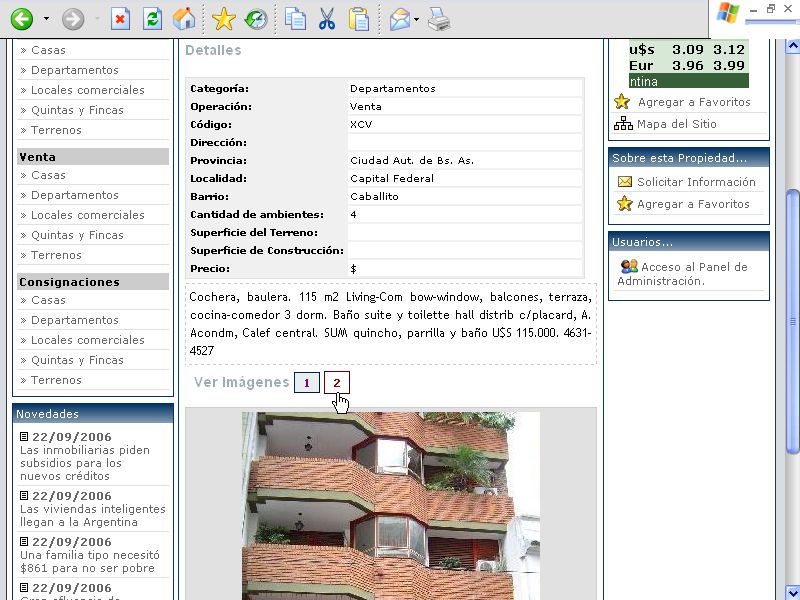
Task: Click the Consignaciones section heading
Action: click(93, 282)
